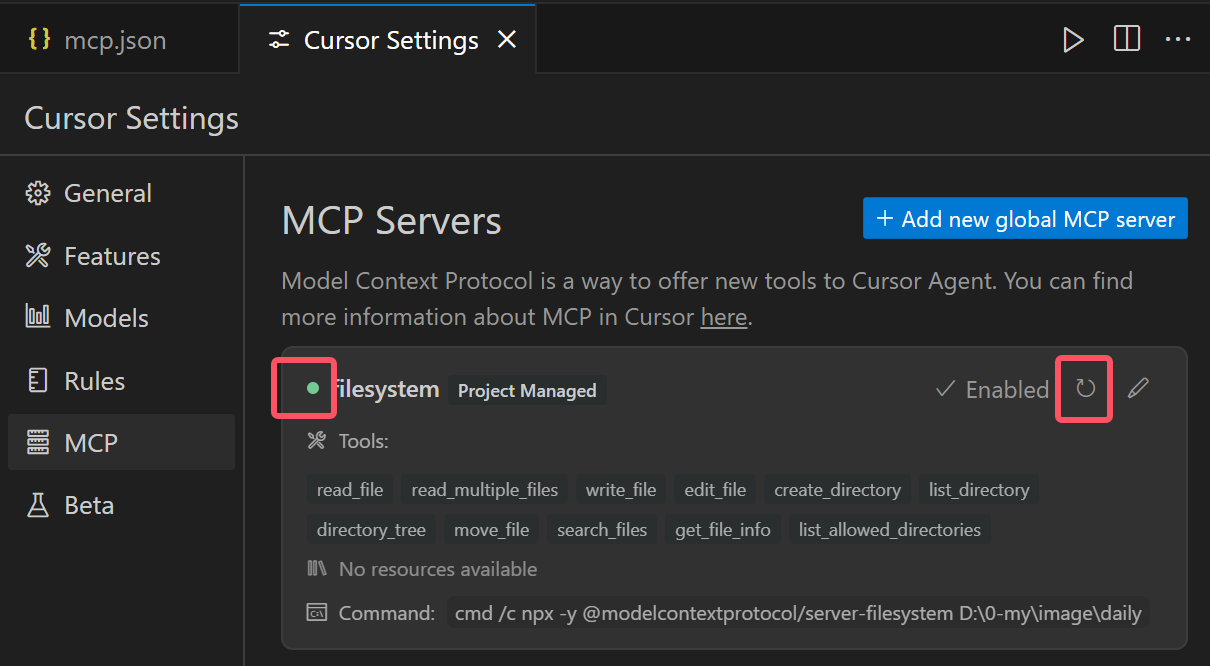Click the write_file tool chip
The height and width of the screenshot is (666, 1210).
pos(621,489)
